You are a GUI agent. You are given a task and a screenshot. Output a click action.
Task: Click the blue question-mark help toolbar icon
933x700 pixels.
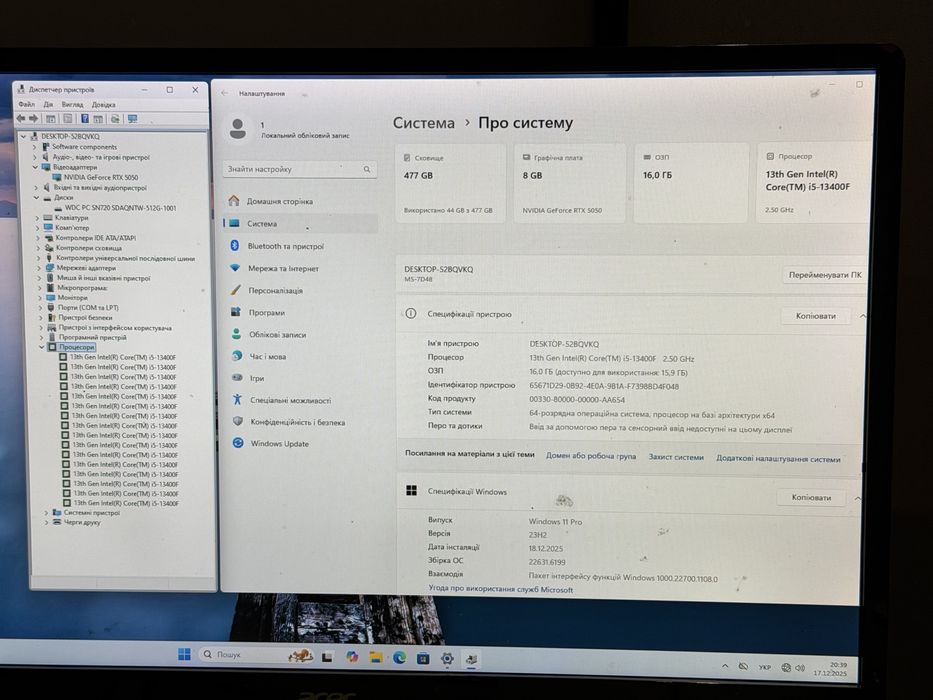coord(85,119)
